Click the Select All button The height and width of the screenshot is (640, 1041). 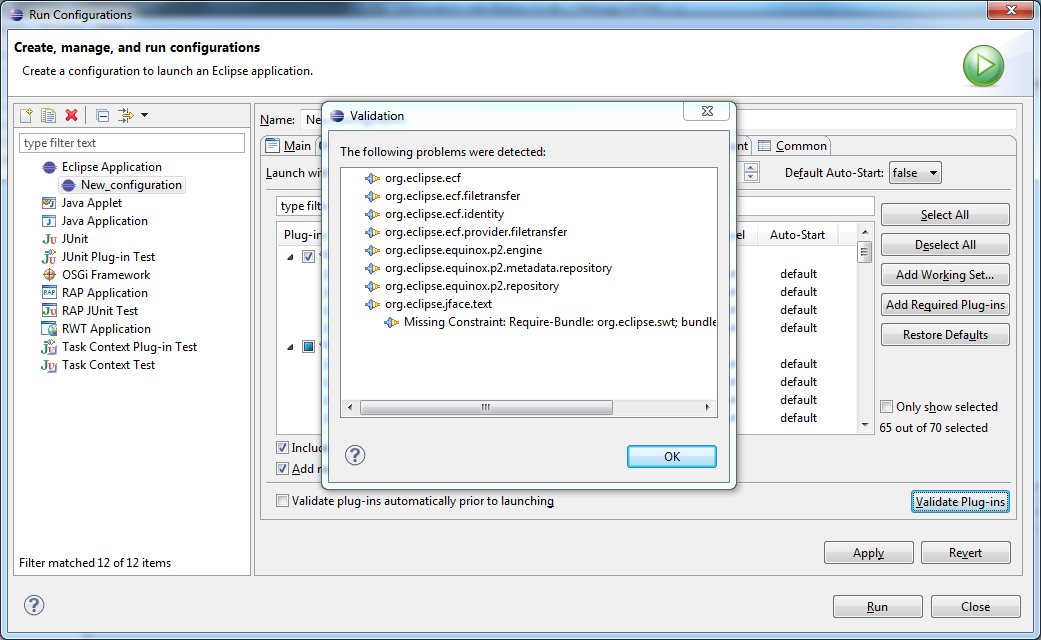click(945, 215)
